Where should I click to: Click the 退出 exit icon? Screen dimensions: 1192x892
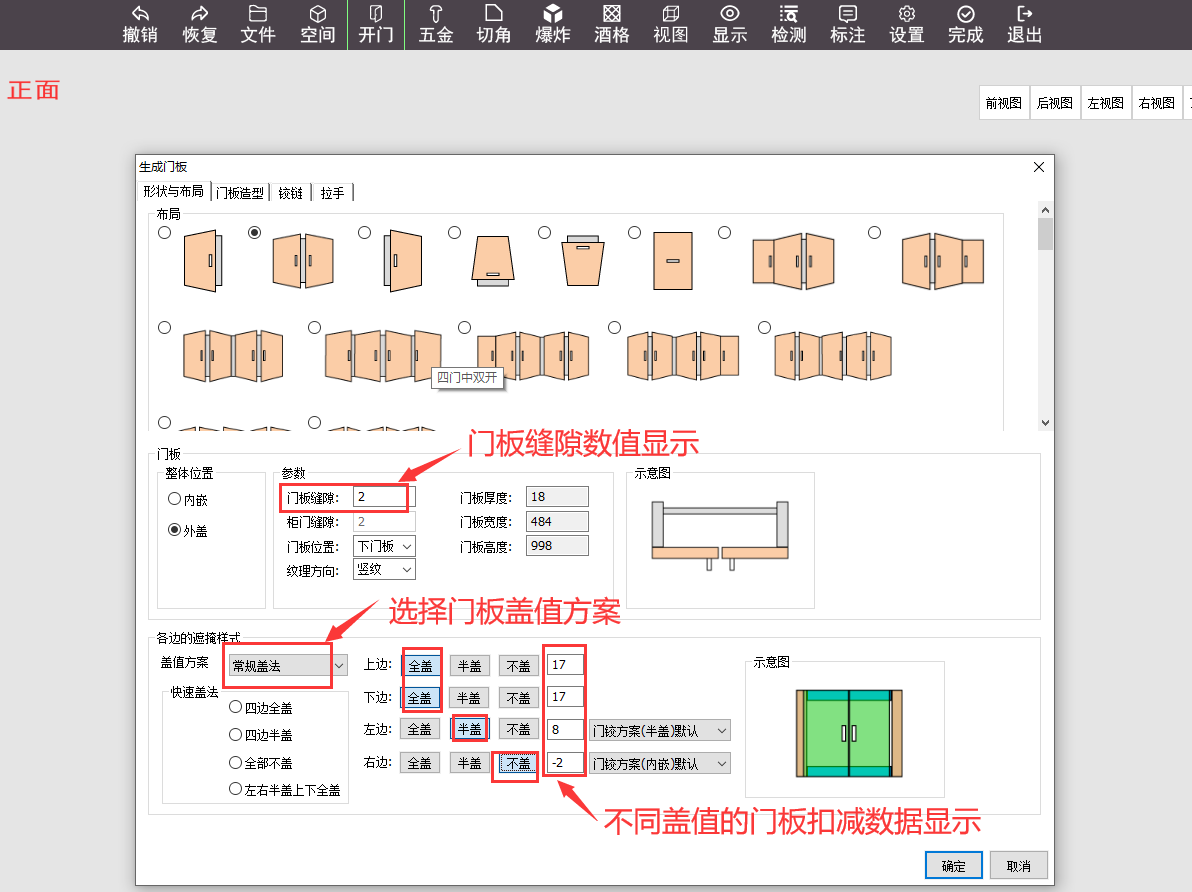click(1024, 24)
